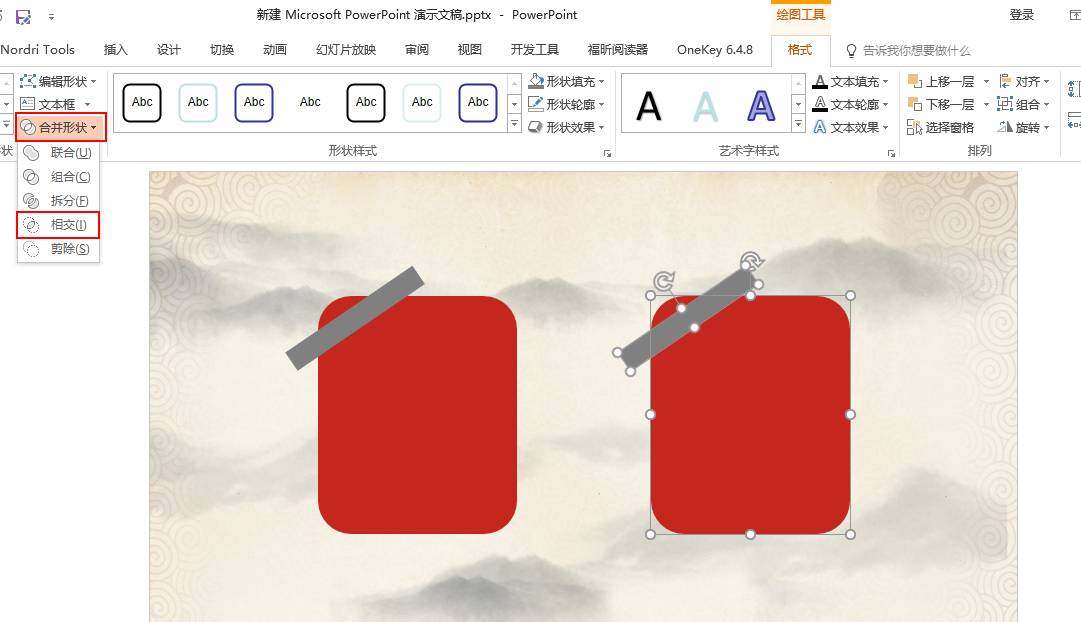Click the Shape Outline pen icon
Viewport: 1081px width, 622px height.
536,104
